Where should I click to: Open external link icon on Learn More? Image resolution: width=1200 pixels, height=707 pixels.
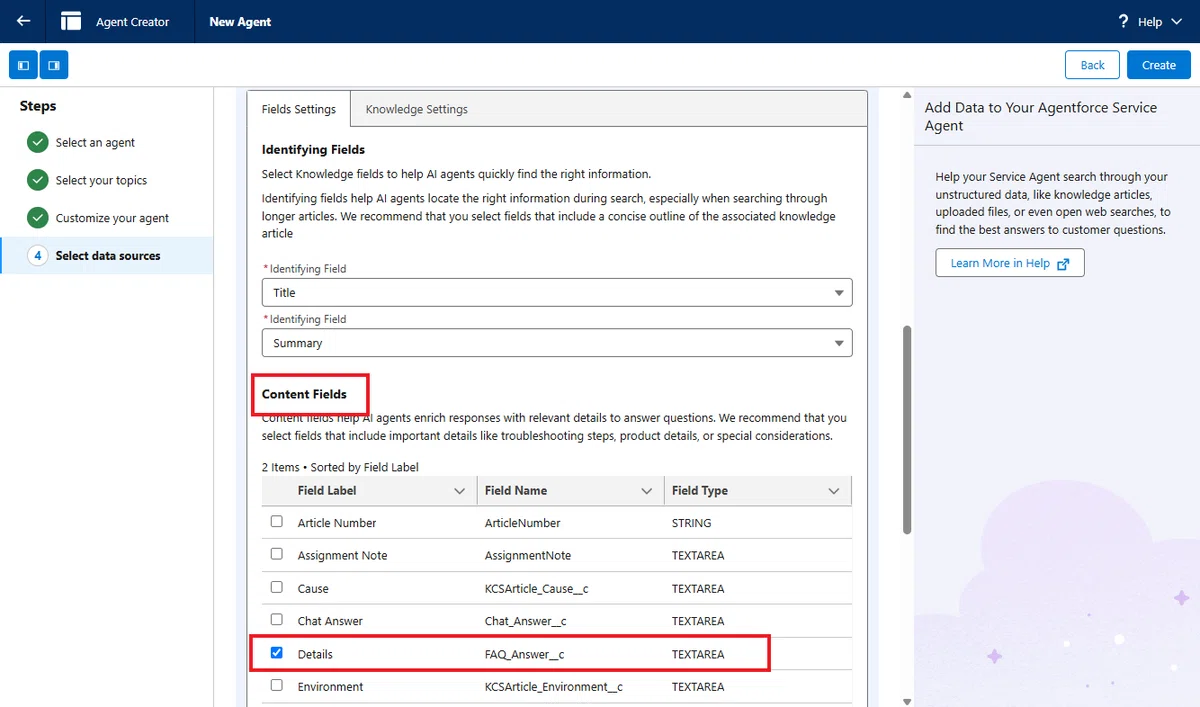point(1063,263)
